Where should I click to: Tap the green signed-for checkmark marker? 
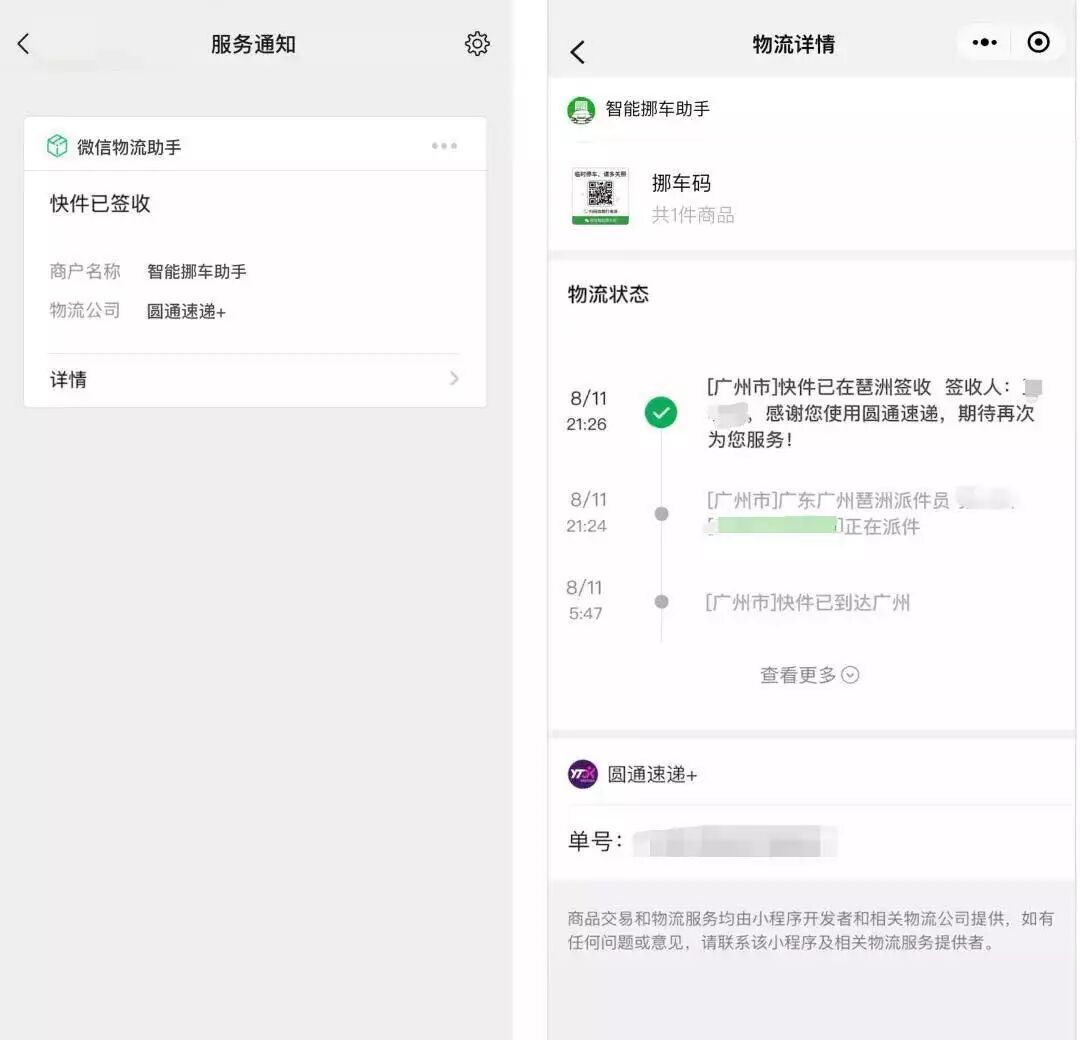[x=661, y=413]
